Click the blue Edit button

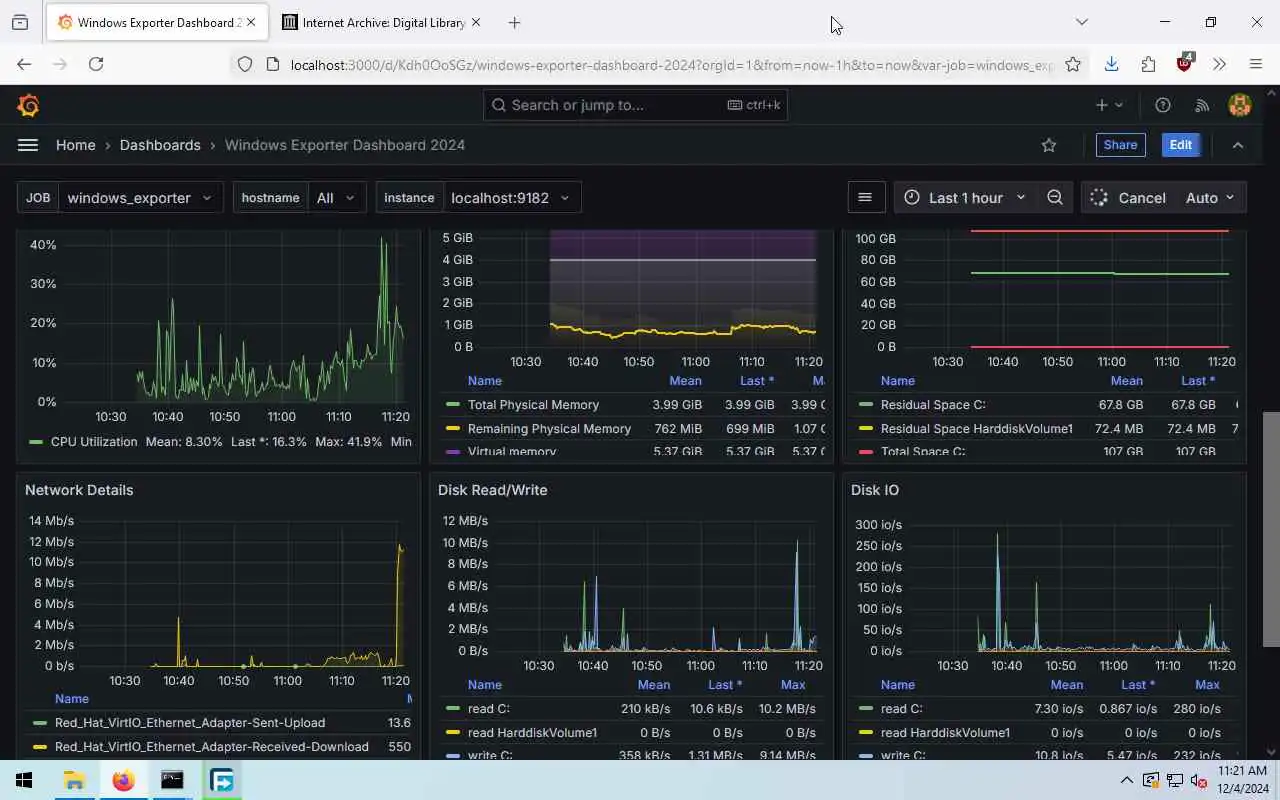1180,145
